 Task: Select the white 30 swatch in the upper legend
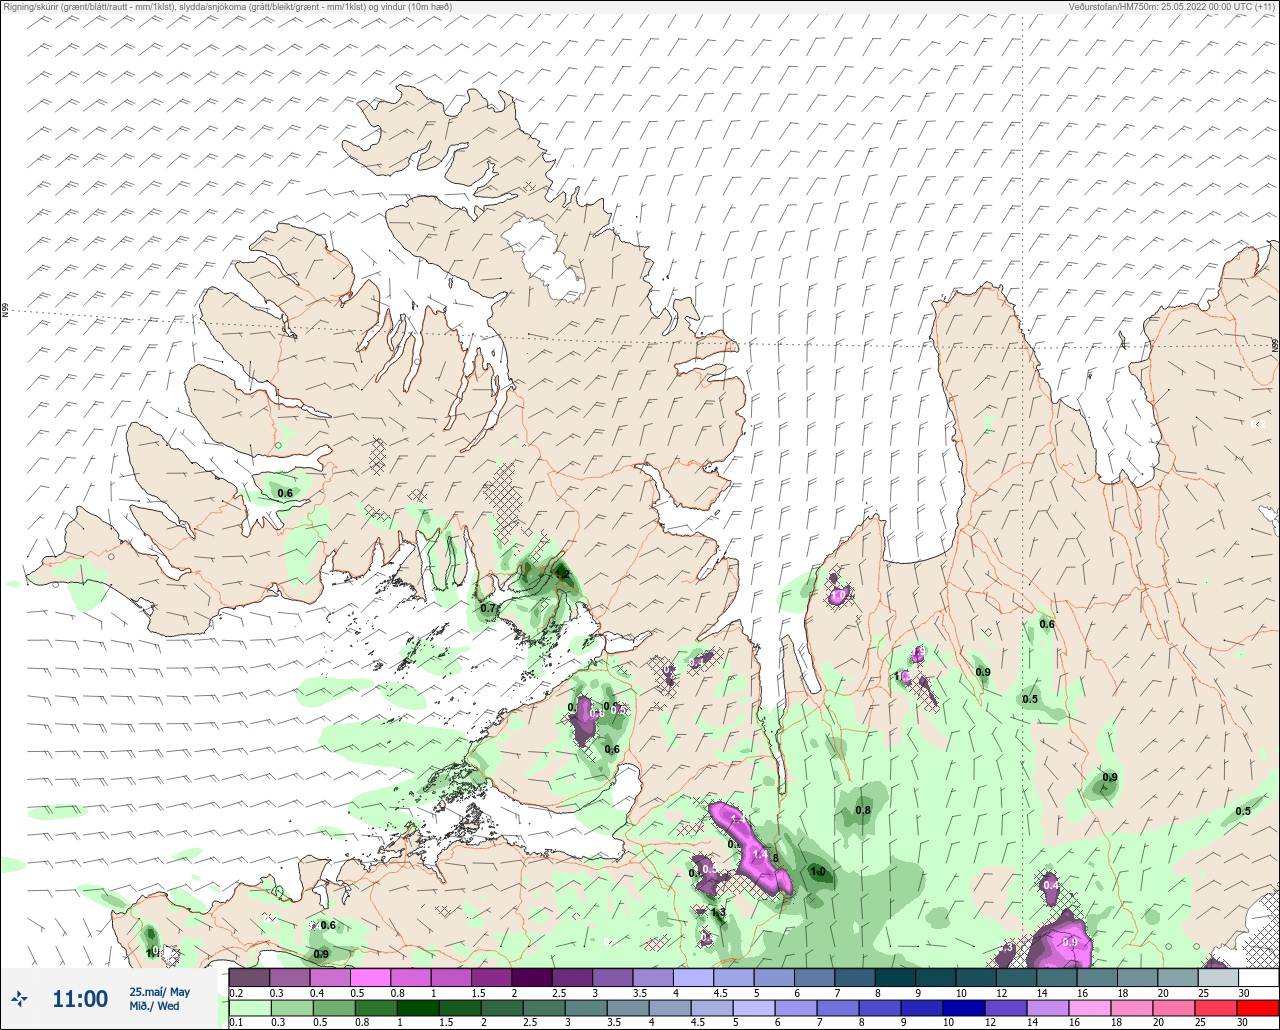pos(1258,977)
